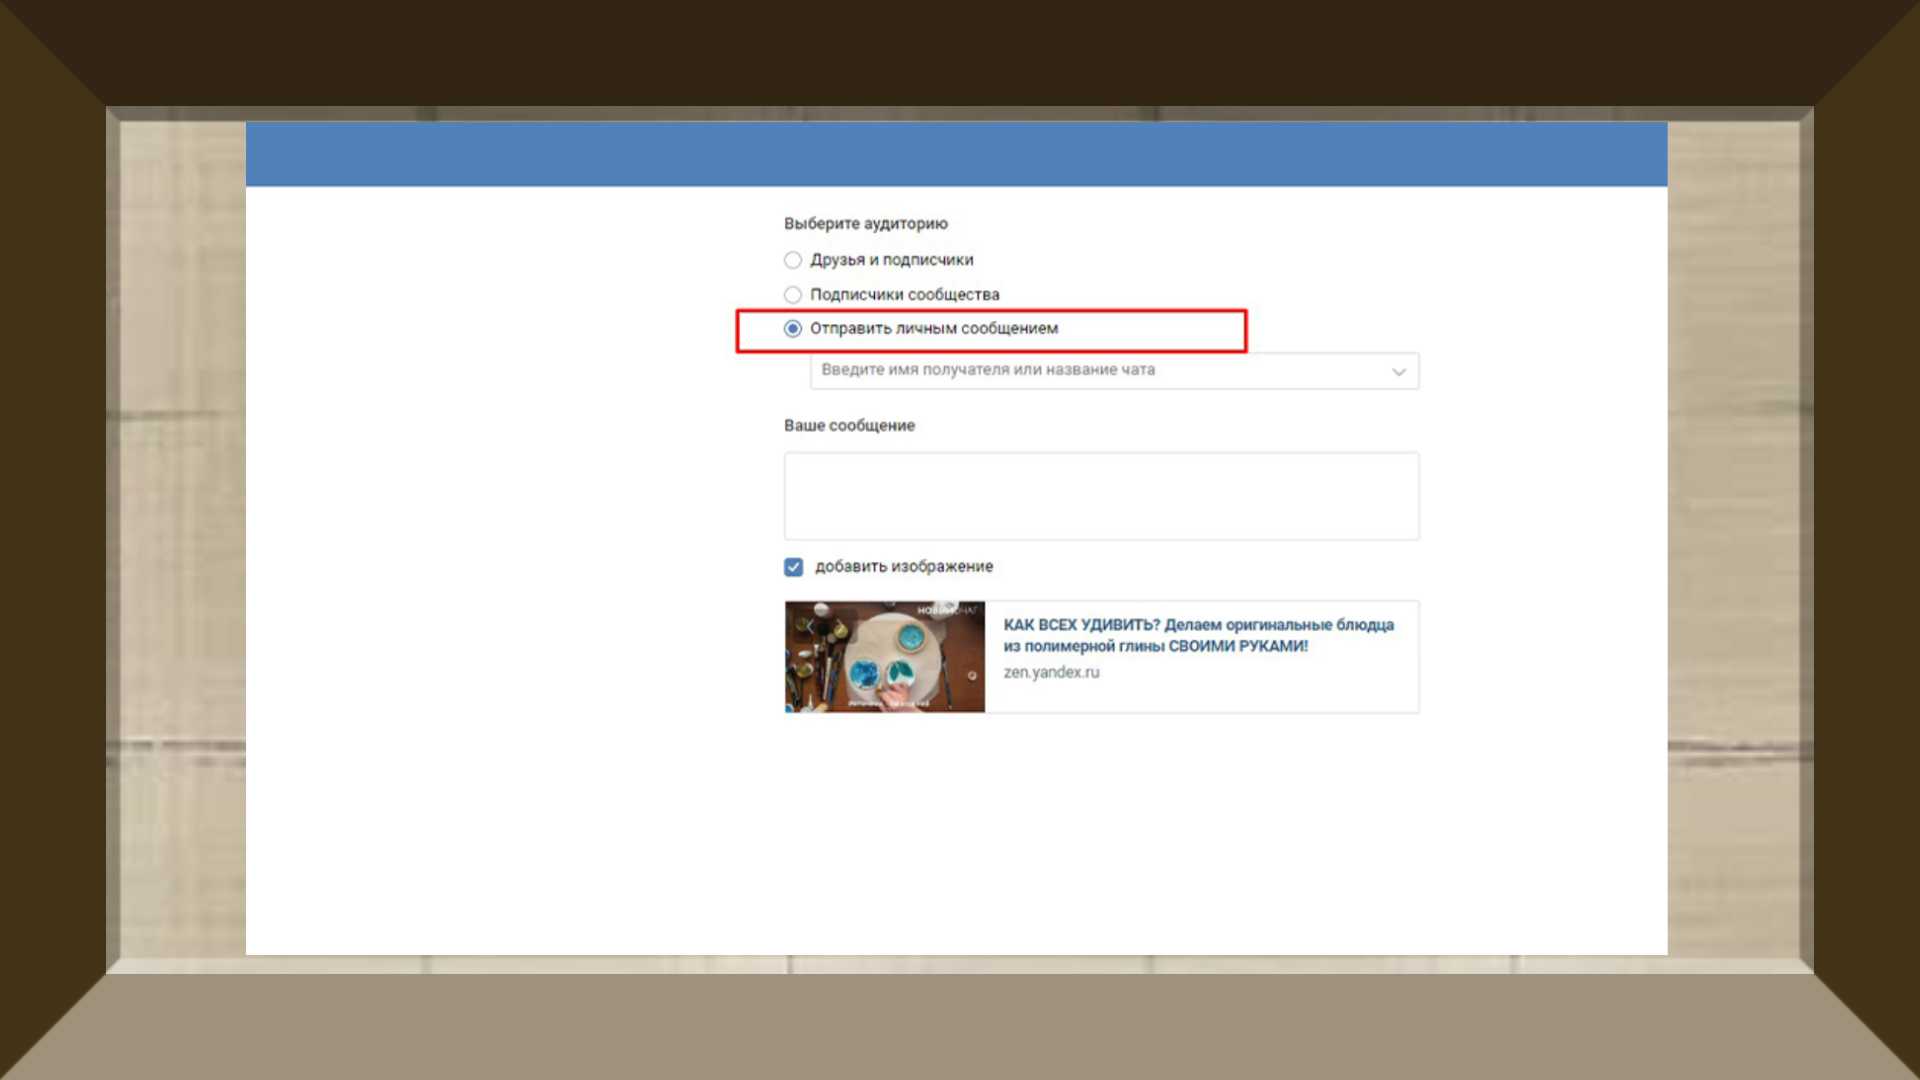Click the 'Друзья и подписчики' label text
This screenshot has height=1080, width=1920.
[x=891, y=260]
